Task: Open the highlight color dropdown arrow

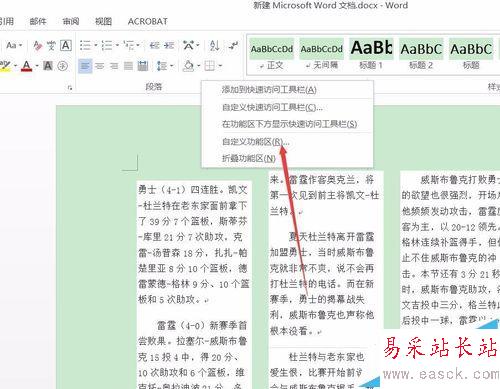Action: tap(15, 66)
